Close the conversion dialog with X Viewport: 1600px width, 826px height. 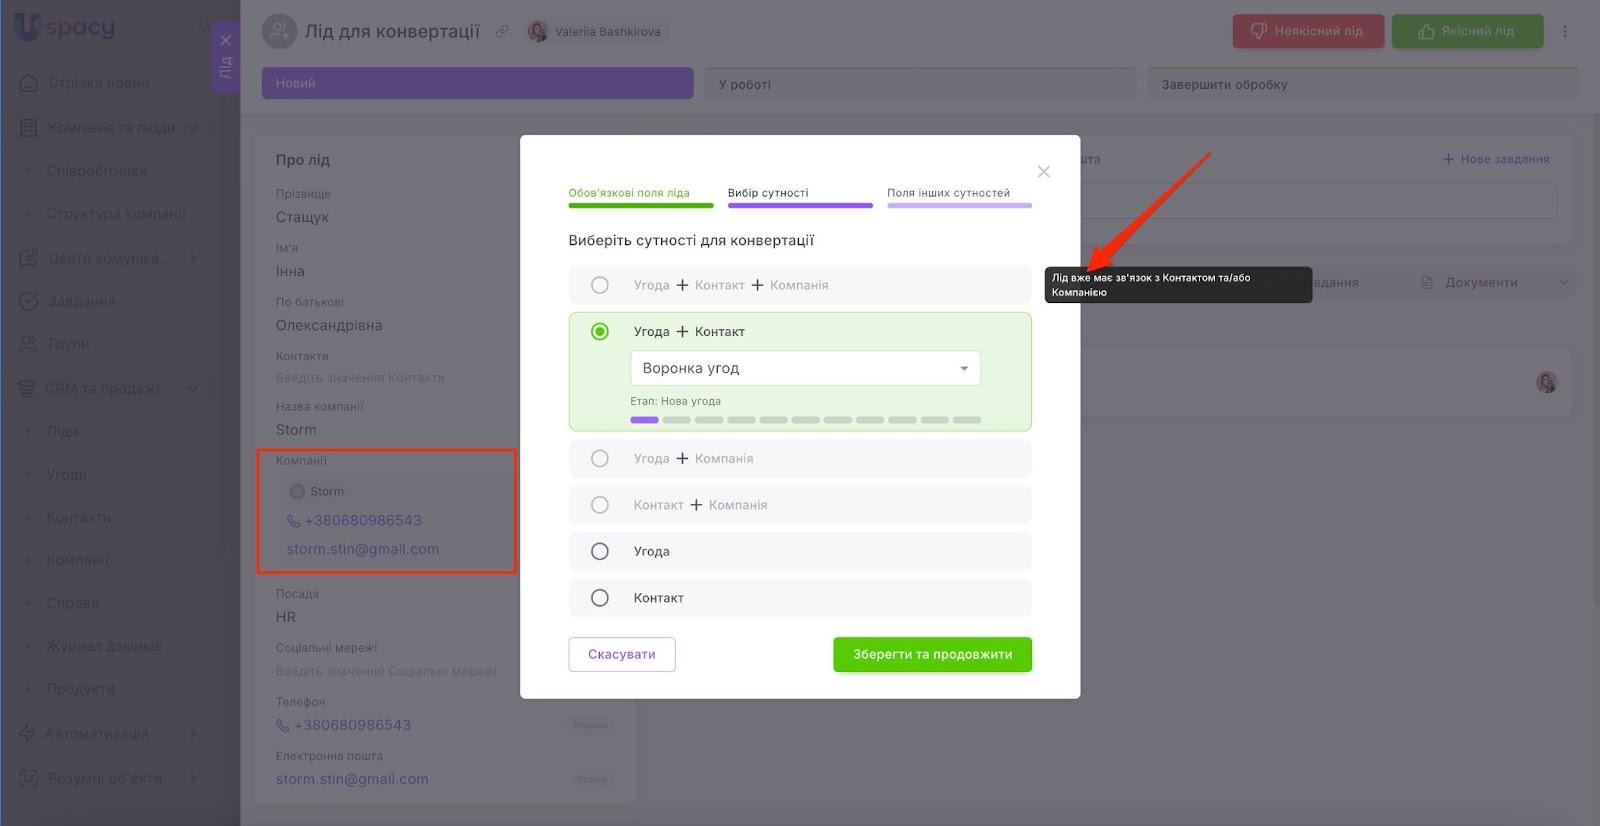tap(1044, 172)
